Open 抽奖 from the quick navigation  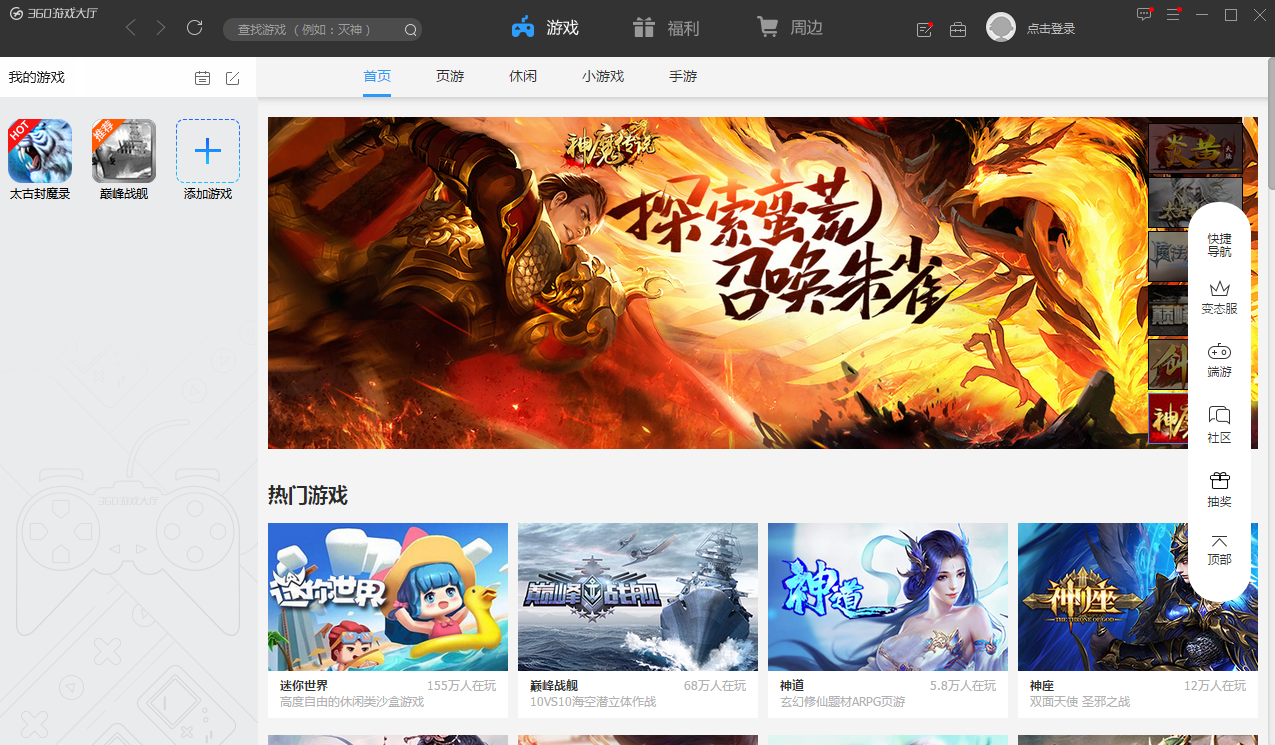(x=1219, y=490)
